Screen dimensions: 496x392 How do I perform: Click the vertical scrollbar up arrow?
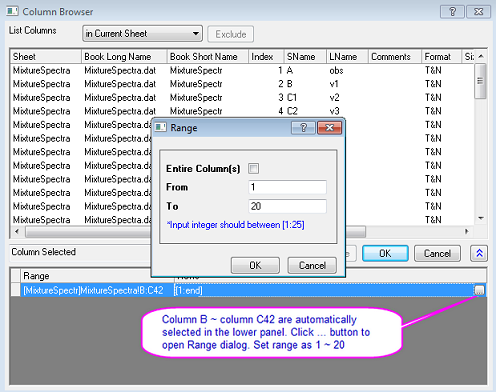click(x=480, y=56)
